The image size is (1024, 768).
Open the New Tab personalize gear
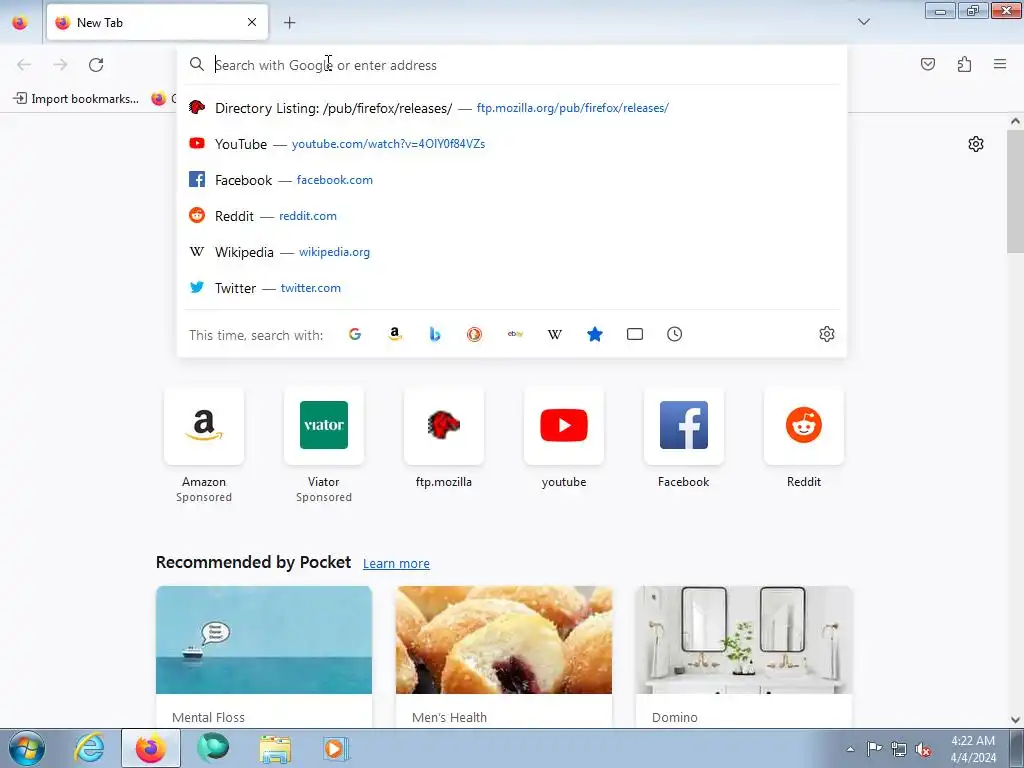976,144
